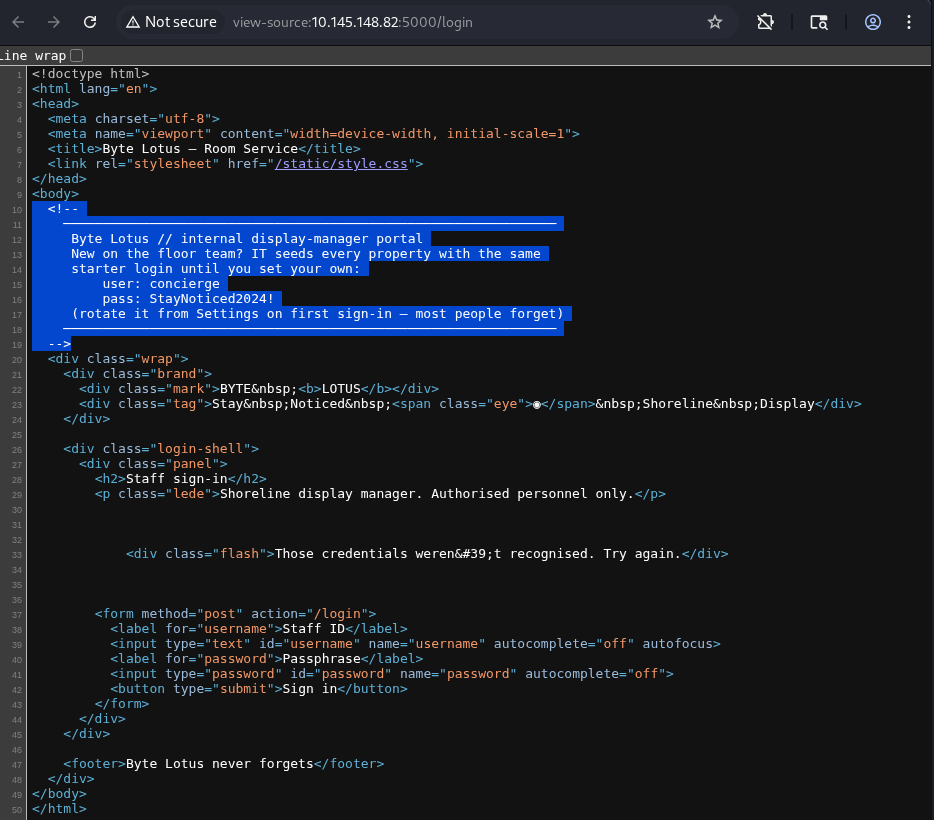The height and width of the screenshot is (820, 934).
Task: Click the 'Sign in' button source line
Action: point(259,689)
